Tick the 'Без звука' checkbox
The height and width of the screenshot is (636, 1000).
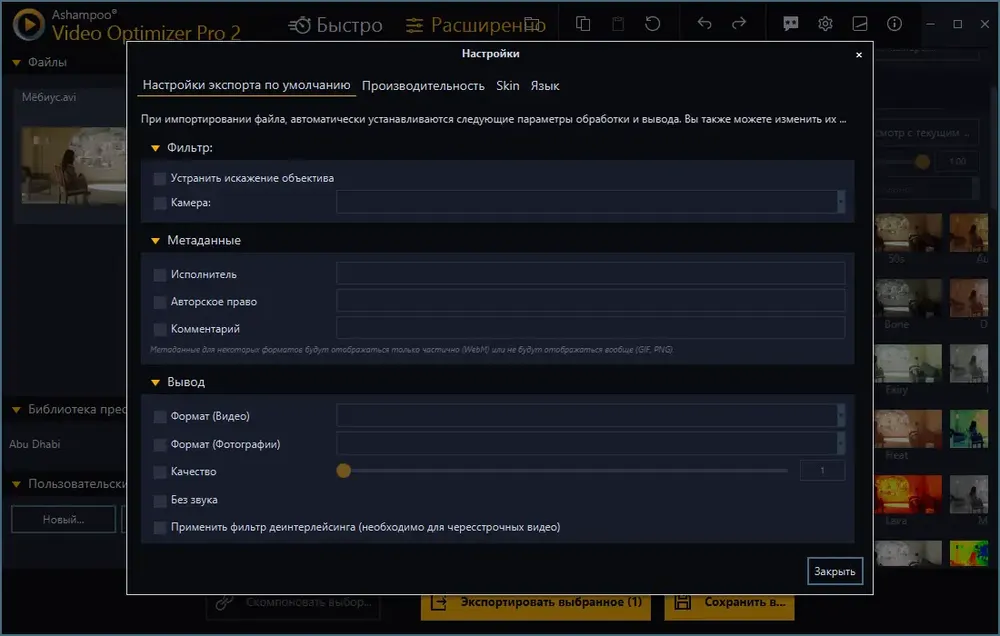tap(160, 500)
